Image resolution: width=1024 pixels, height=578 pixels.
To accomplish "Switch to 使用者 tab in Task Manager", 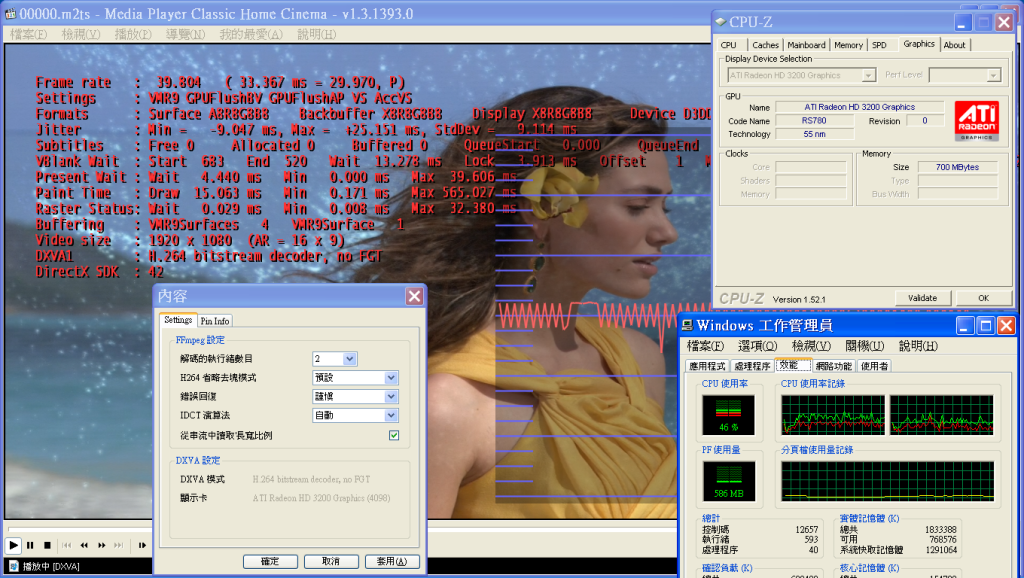I will click(x=874, y=366).
